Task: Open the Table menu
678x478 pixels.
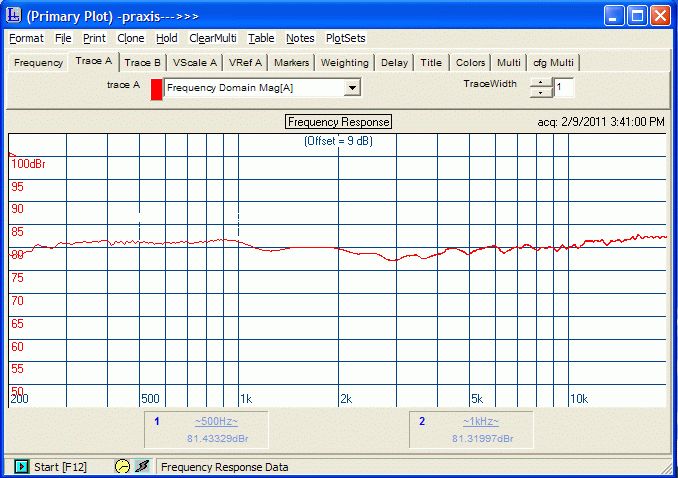Action: [x=261, y=38]
